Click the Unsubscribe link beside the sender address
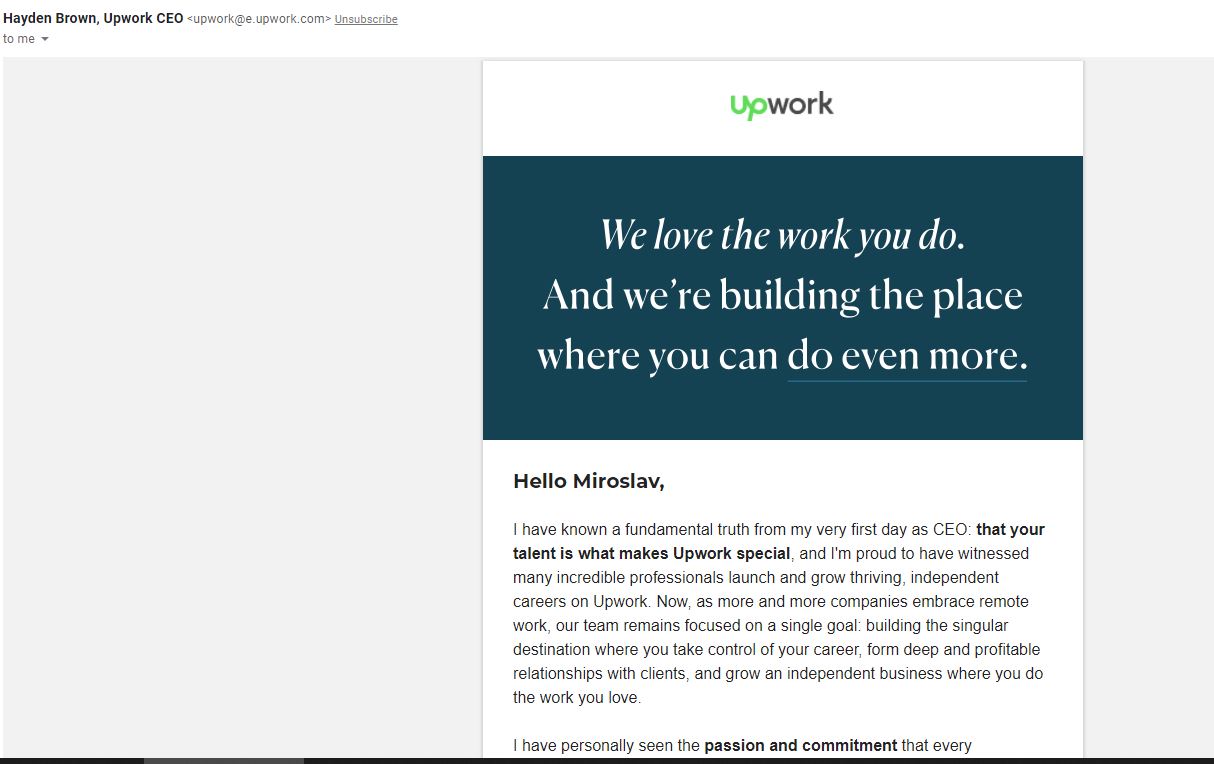This screenshot has width=1214, height=764. tap(366, 19)
